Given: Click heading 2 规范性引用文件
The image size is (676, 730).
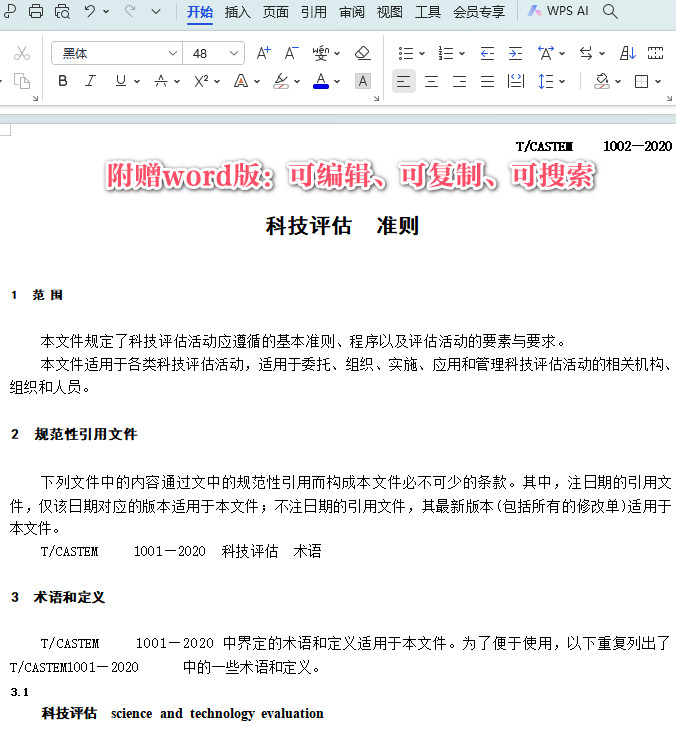Looking at the screenshot, I should click(86, 434).
